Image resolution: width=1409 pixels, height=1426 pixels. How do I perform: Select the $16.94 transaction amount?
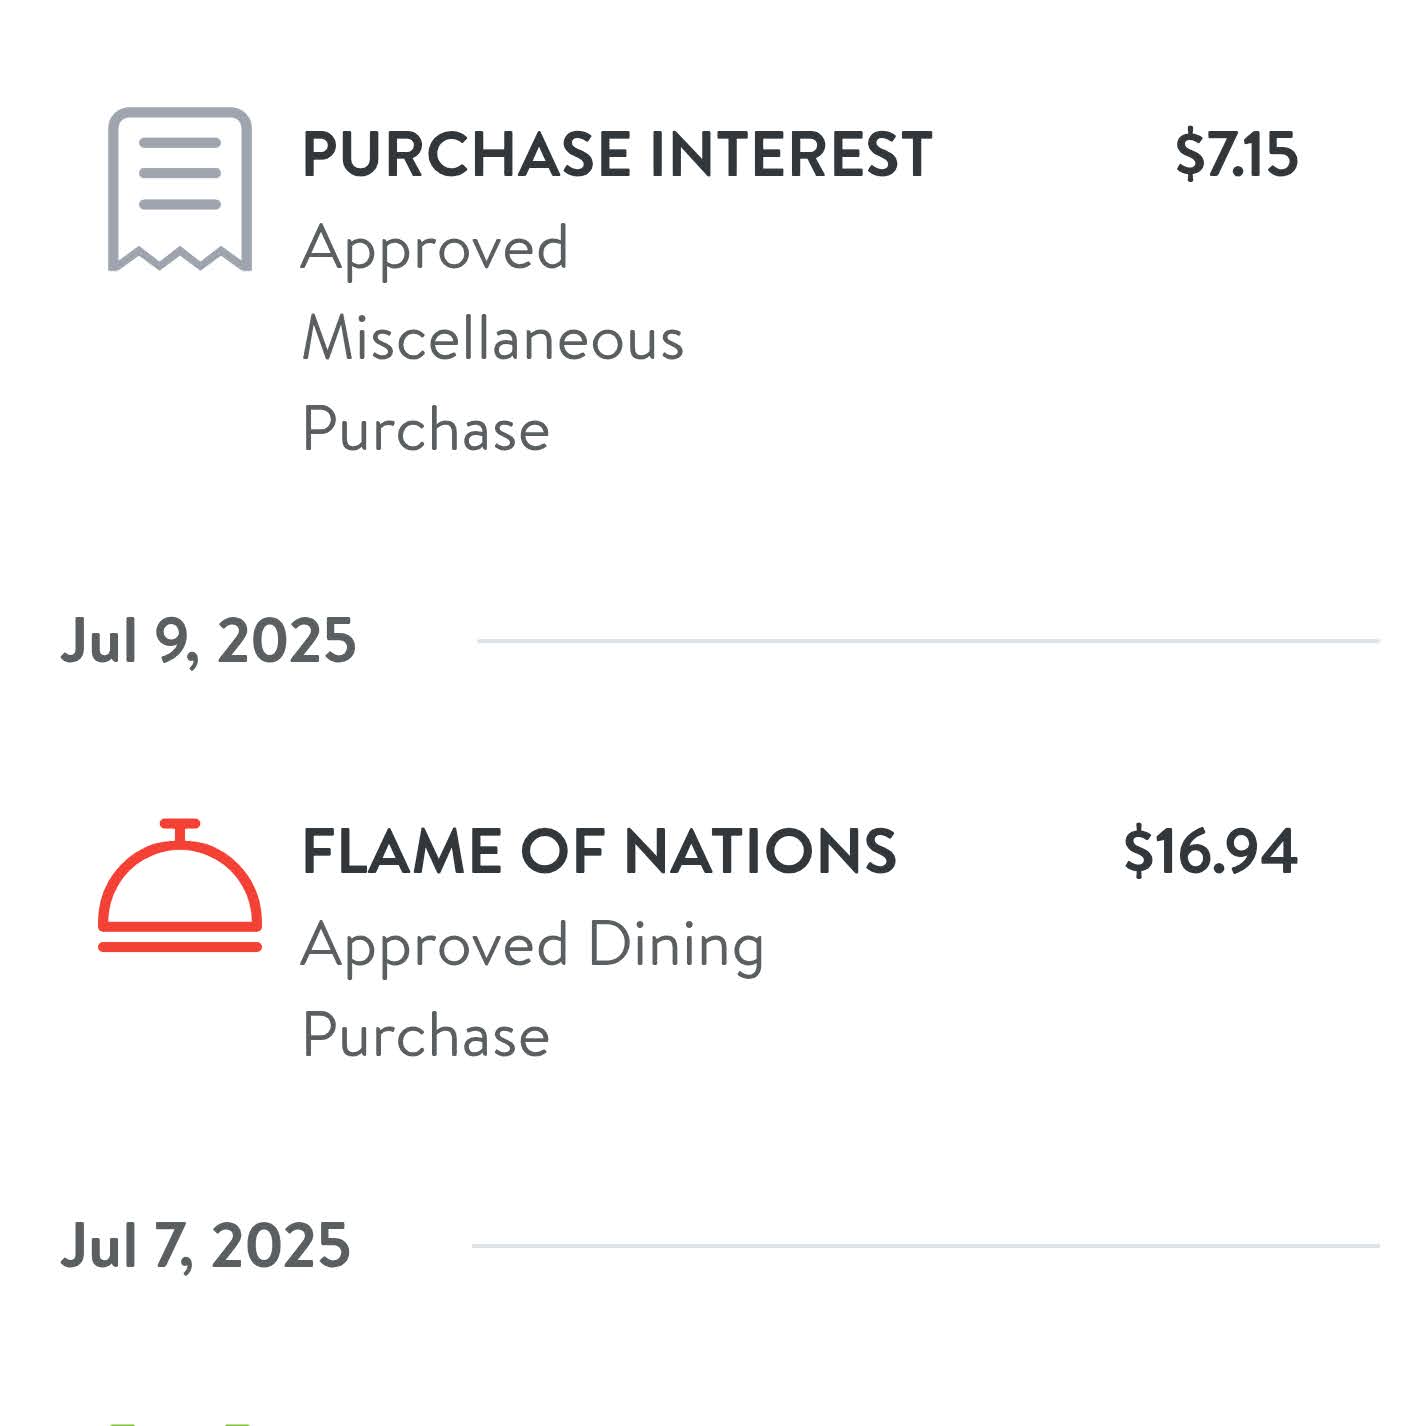click(x=1210, y=852)
